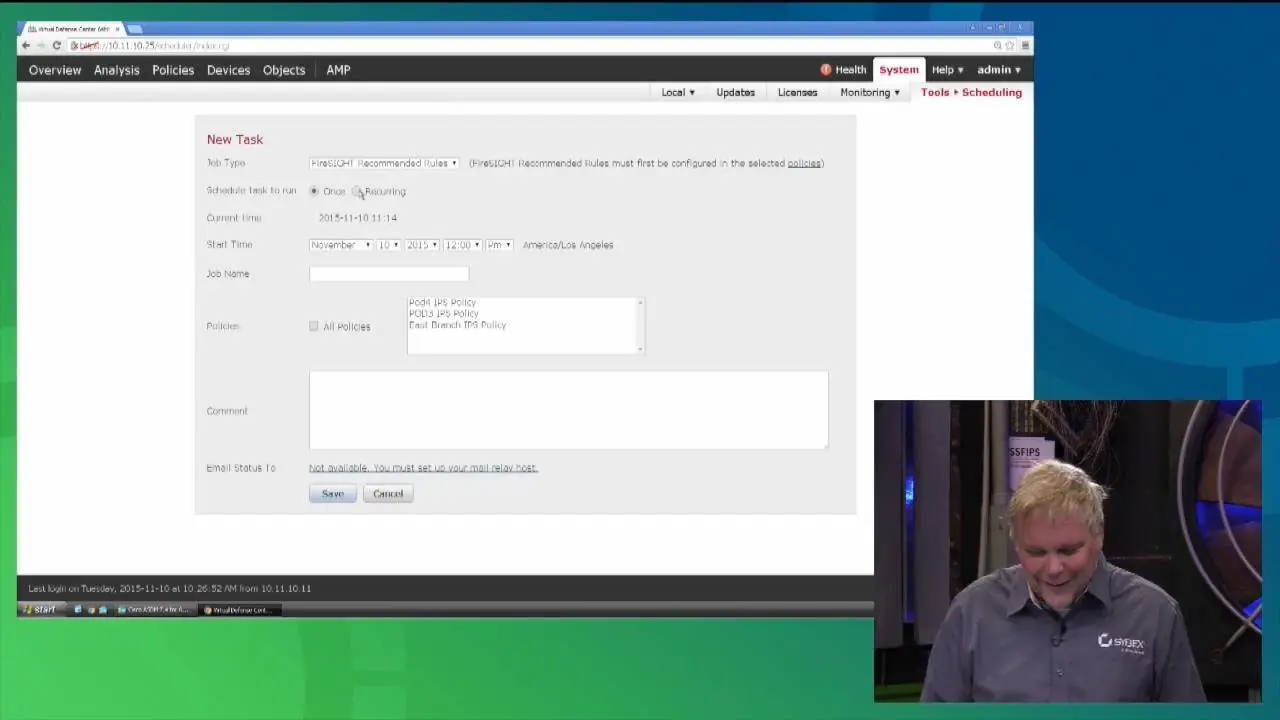Click the Job Name input field
Screen dimensions: 1280x720
point(389,273)
